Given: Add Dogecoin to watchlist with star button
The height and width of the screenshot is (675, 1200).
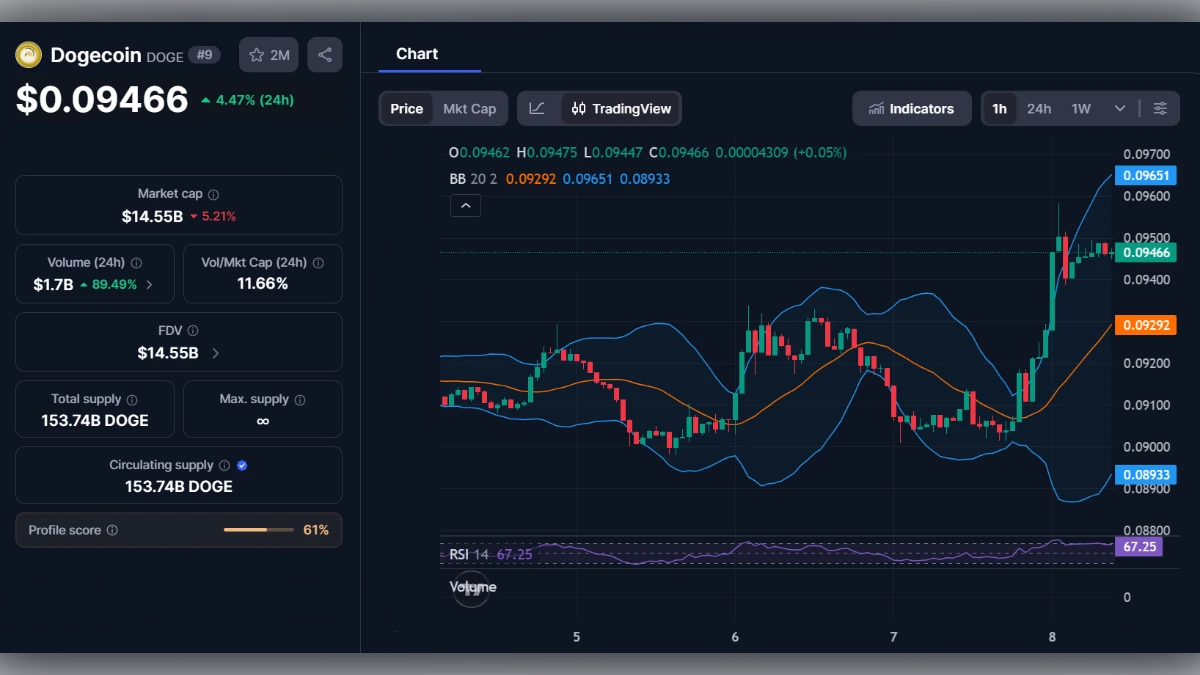Looking at the screenshot, I should coord(268,55).
